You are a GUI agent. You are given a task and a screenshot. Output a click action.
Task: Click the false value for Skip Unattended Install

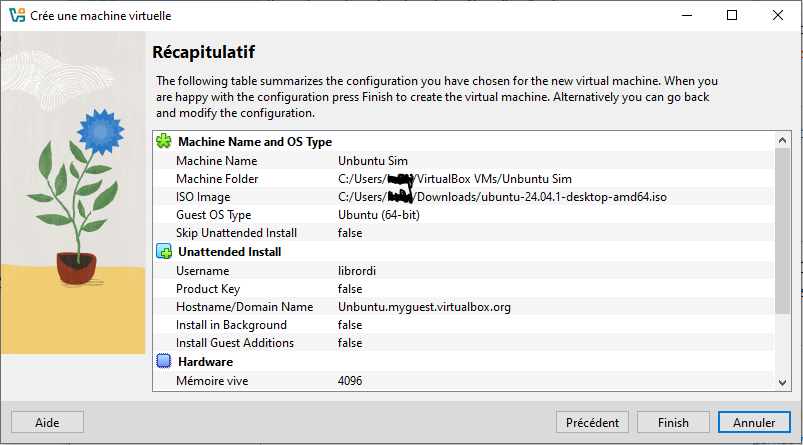pos(350,233)
